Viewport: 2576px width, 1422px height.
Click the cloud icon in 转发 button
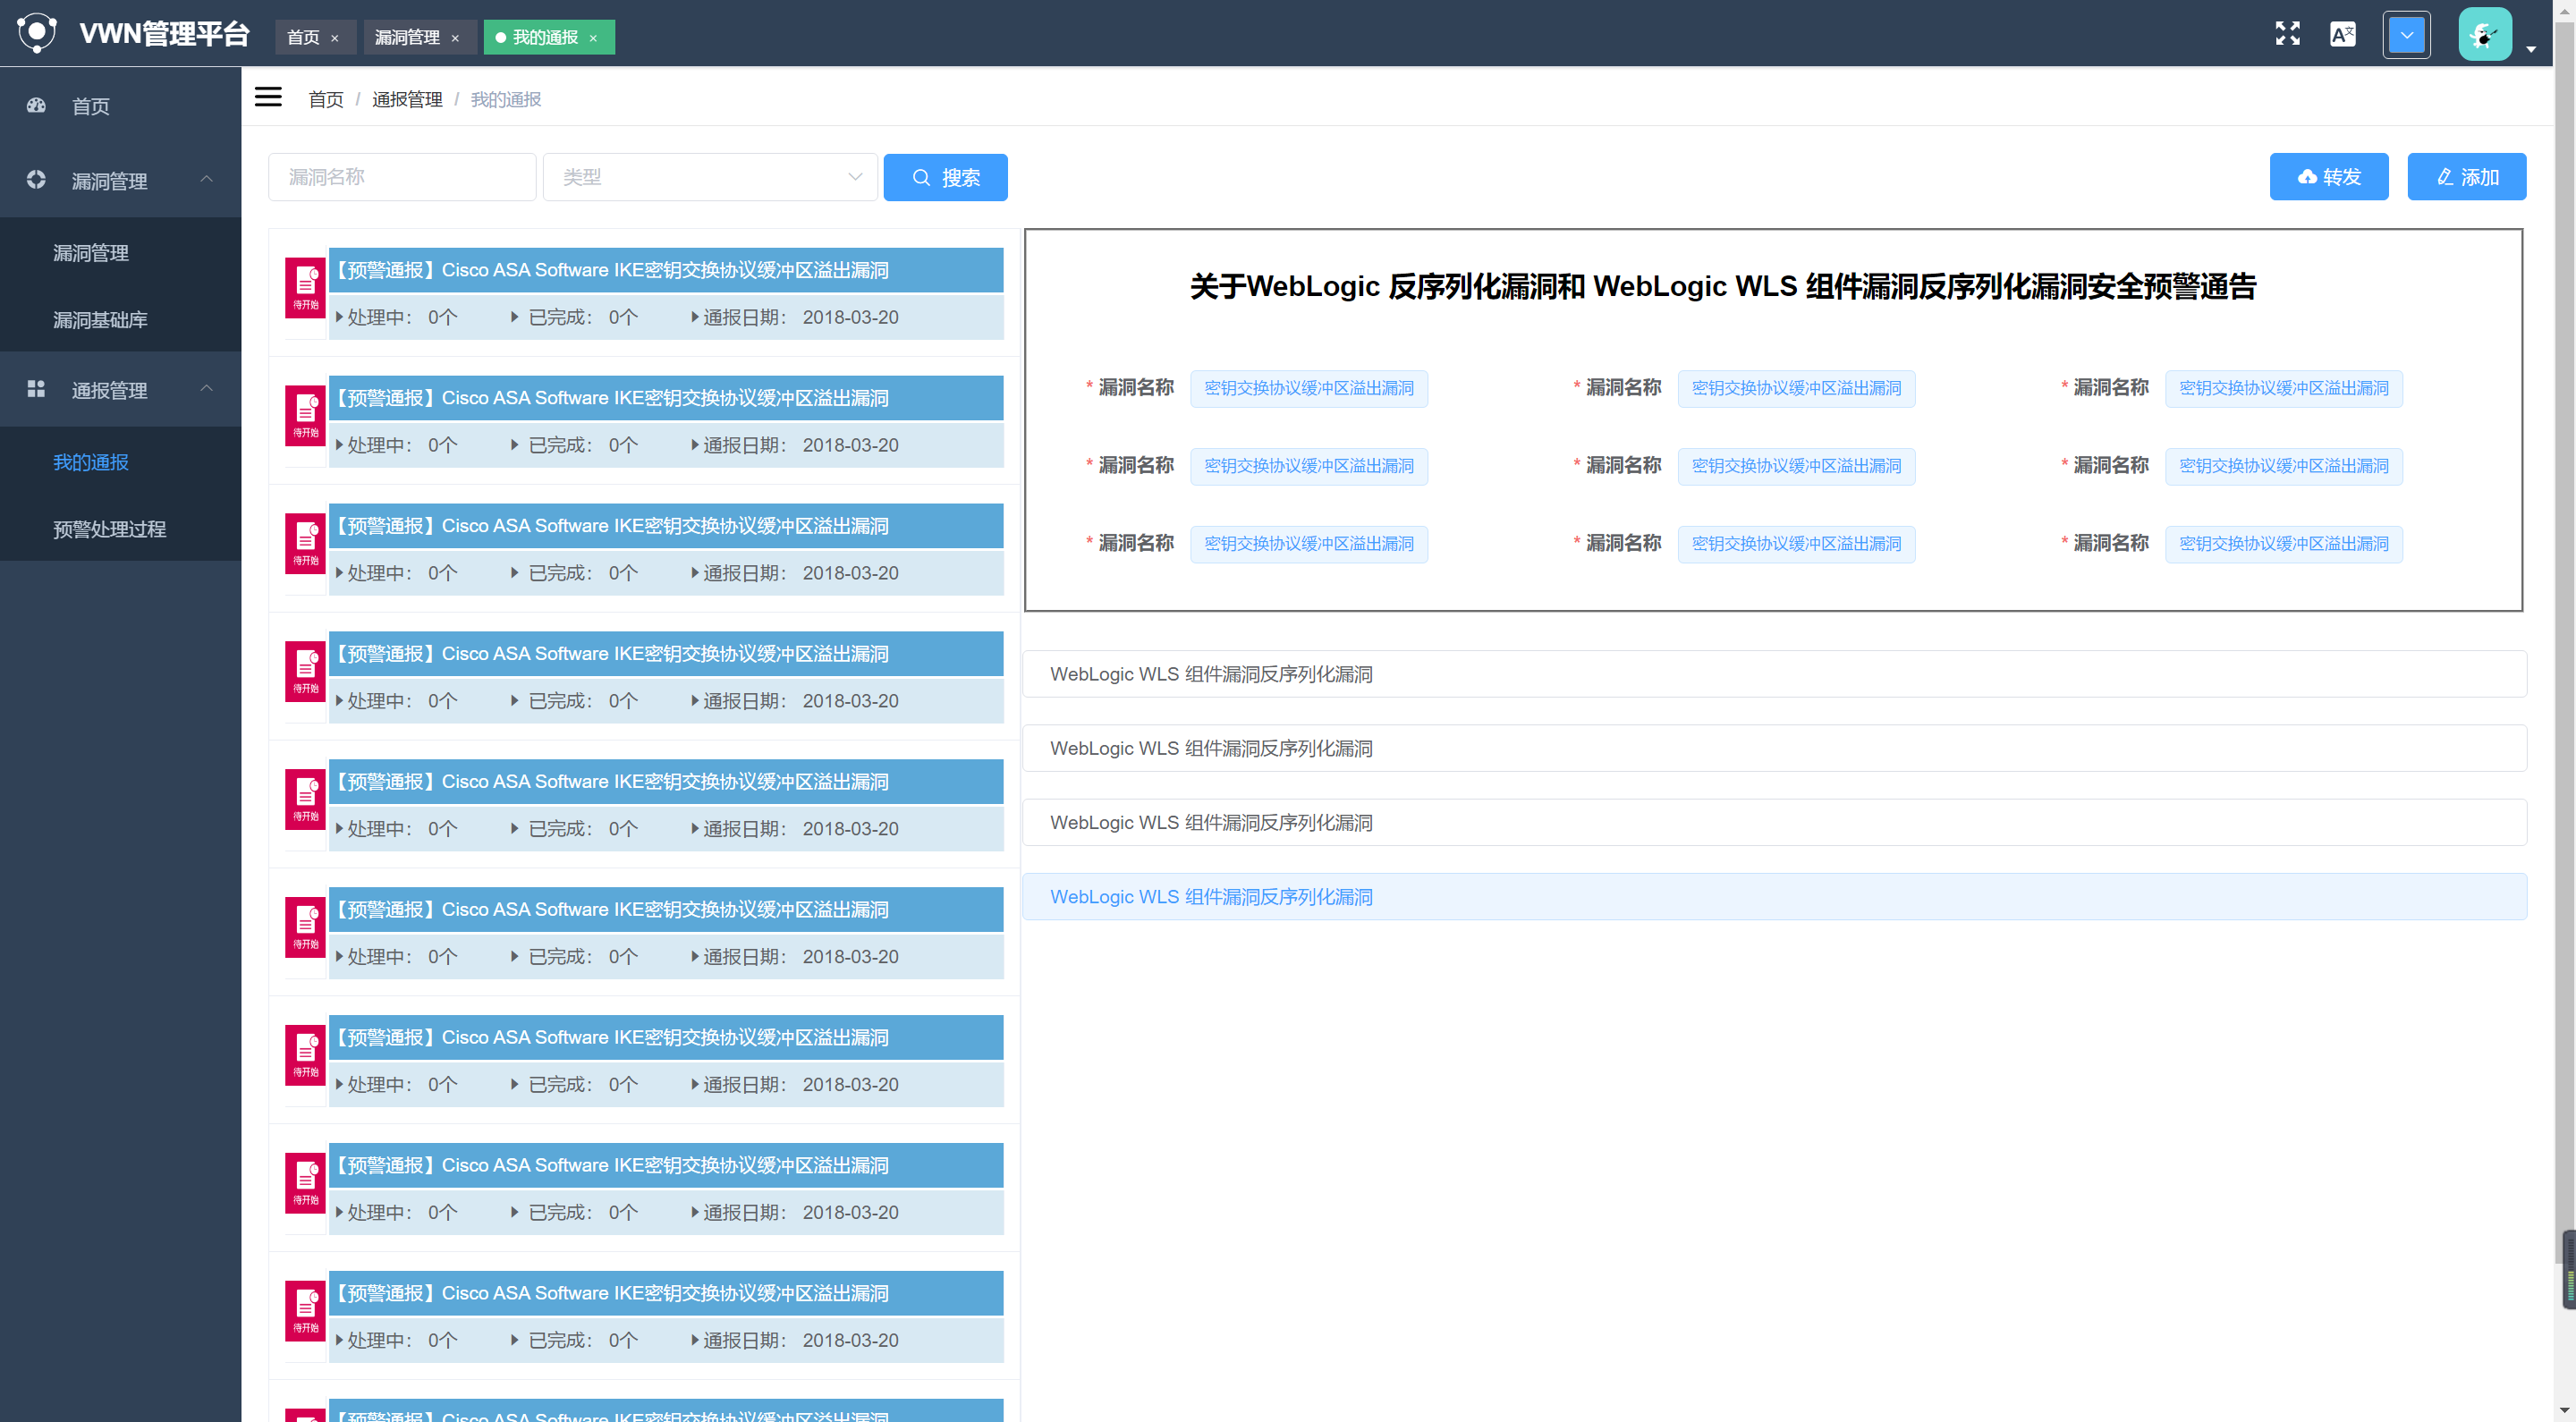tap(2307, 177)
